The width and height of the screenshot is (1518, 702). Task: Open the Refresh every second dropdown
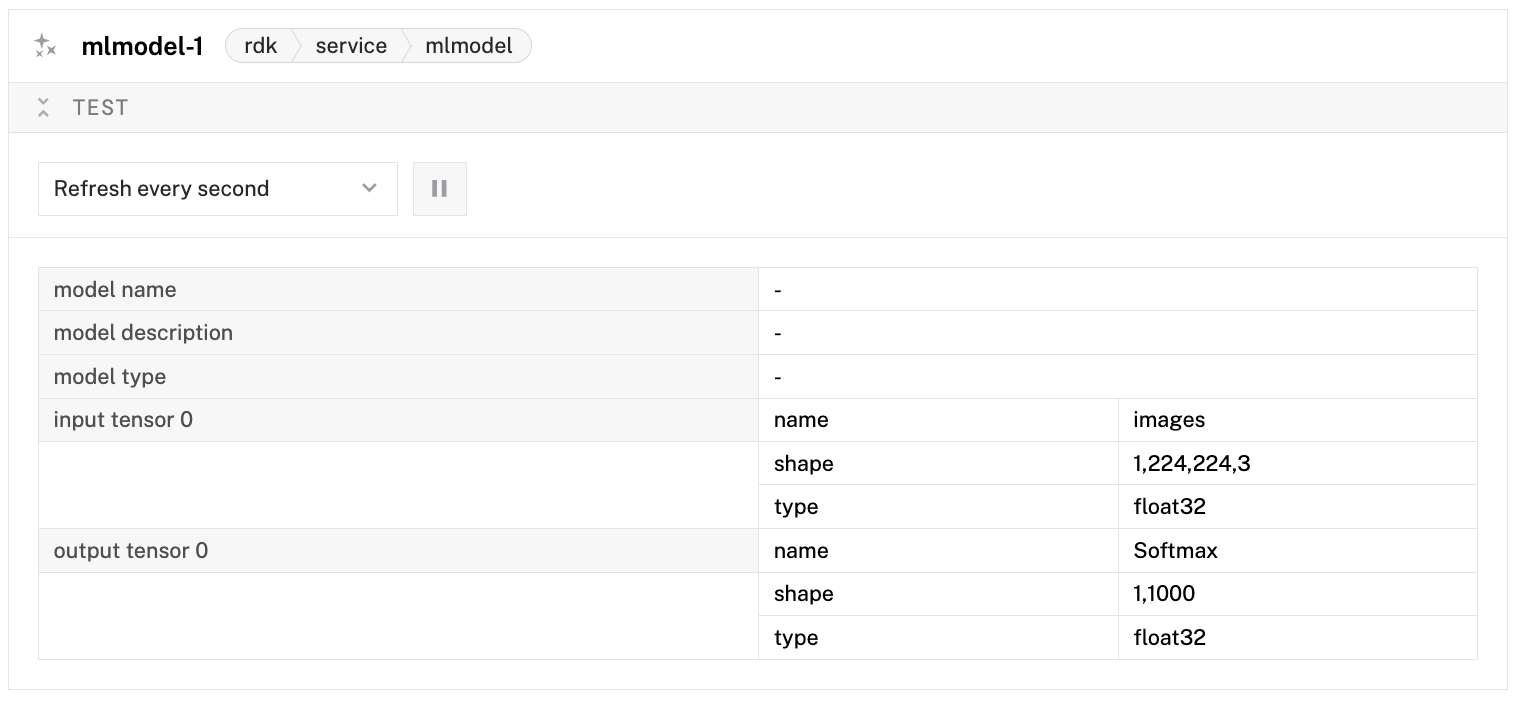pyautogui.click(x=217, y=189)
